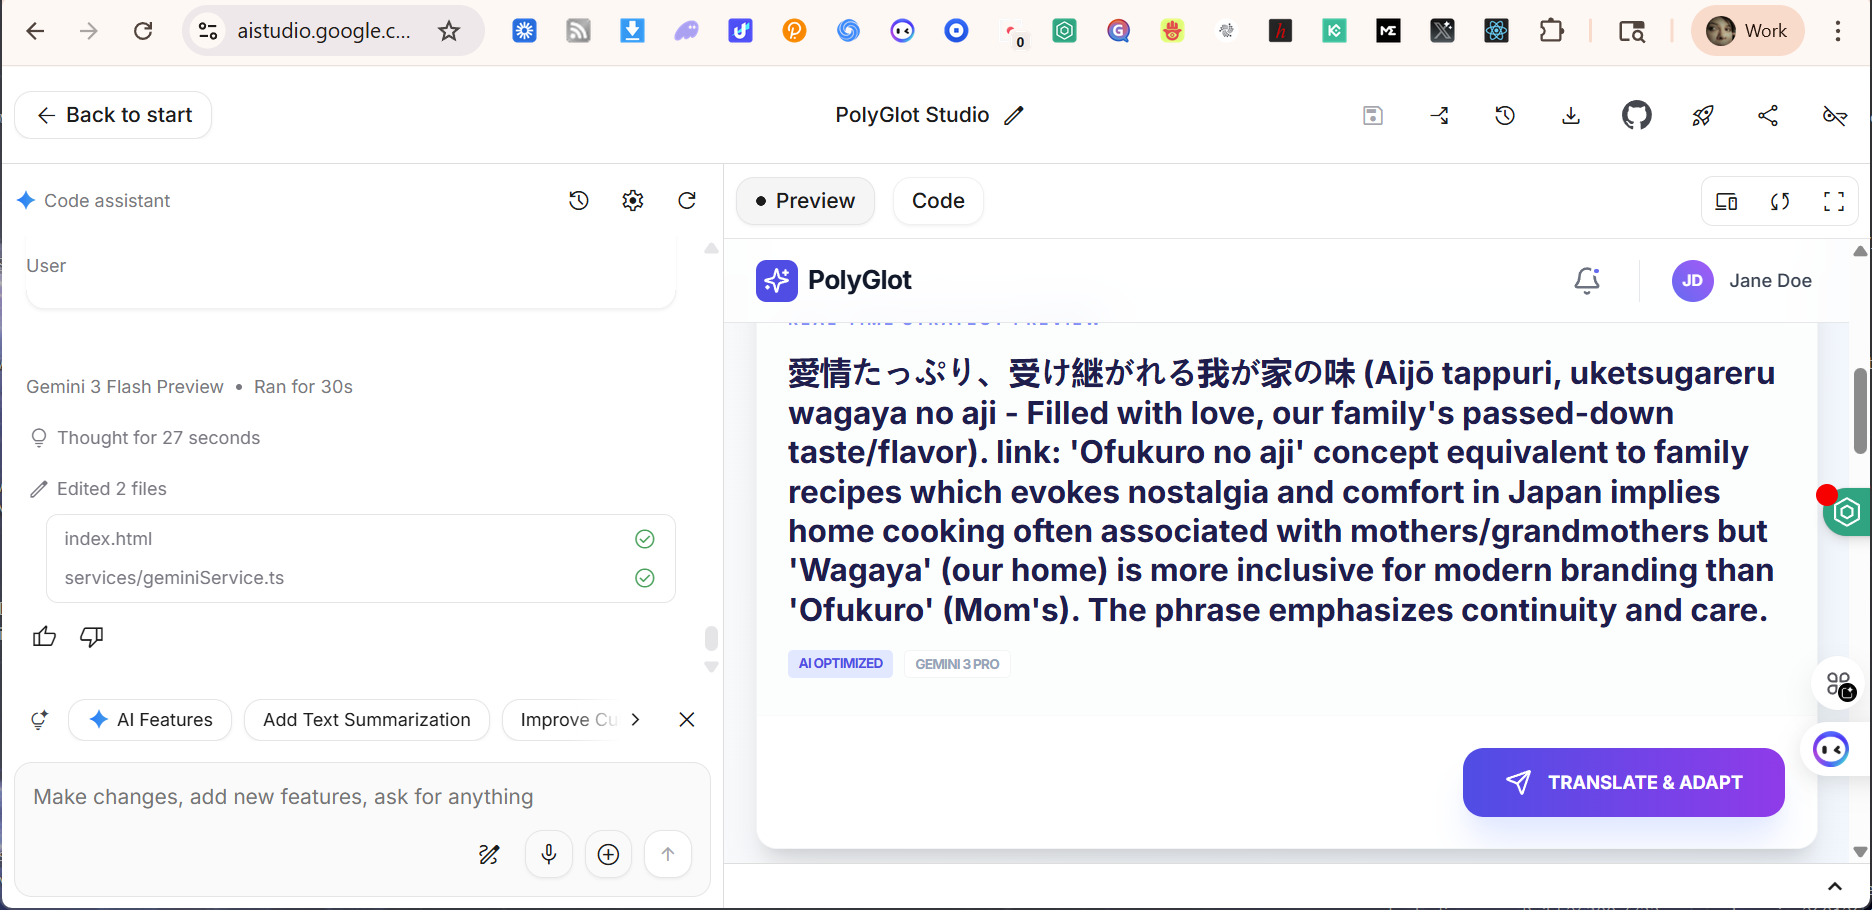The width and height of the screenshot is (1872, 910).
Task: Click the GEMINI 3 PRO badge
Action: (957, 664)
